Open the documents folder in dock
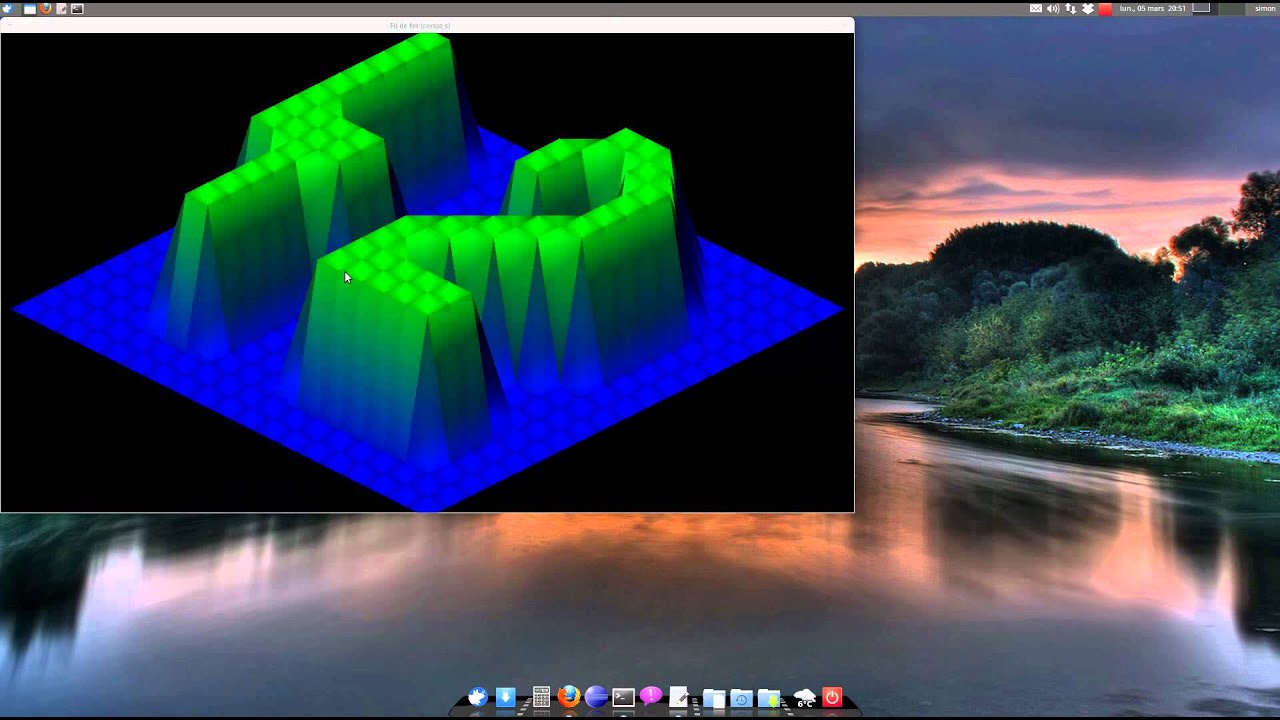 pos(714,698)
